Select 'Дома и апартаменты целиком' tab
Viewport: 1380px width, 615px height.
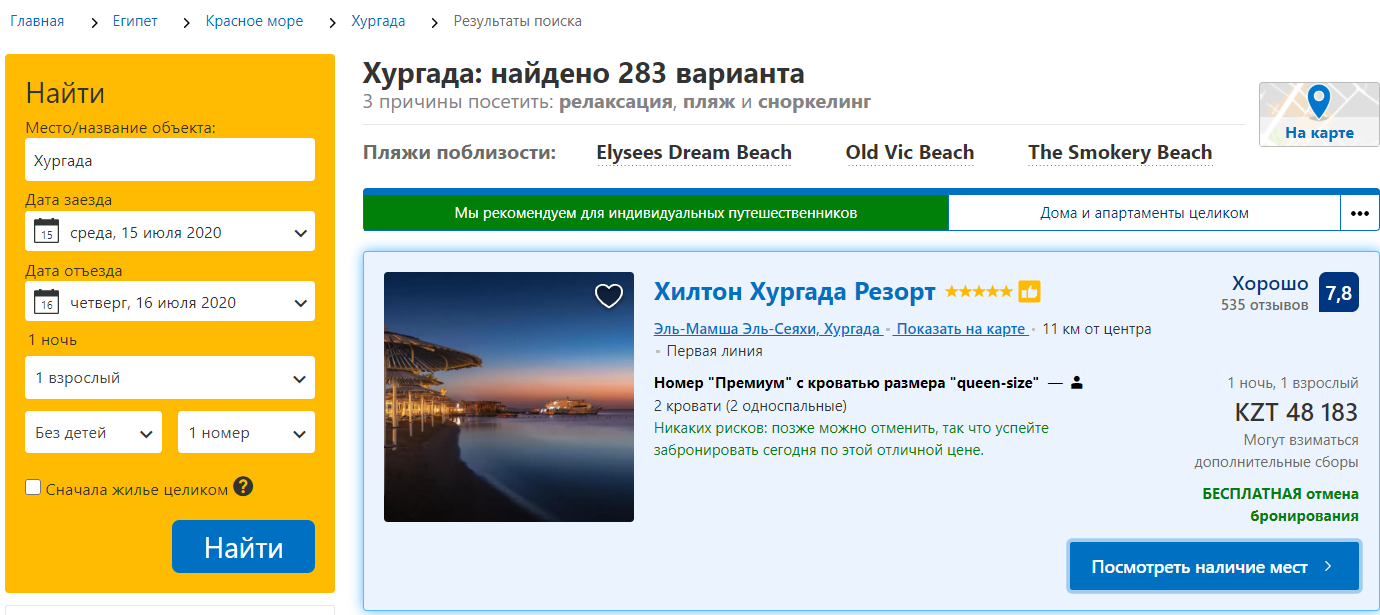point(1143,213)
